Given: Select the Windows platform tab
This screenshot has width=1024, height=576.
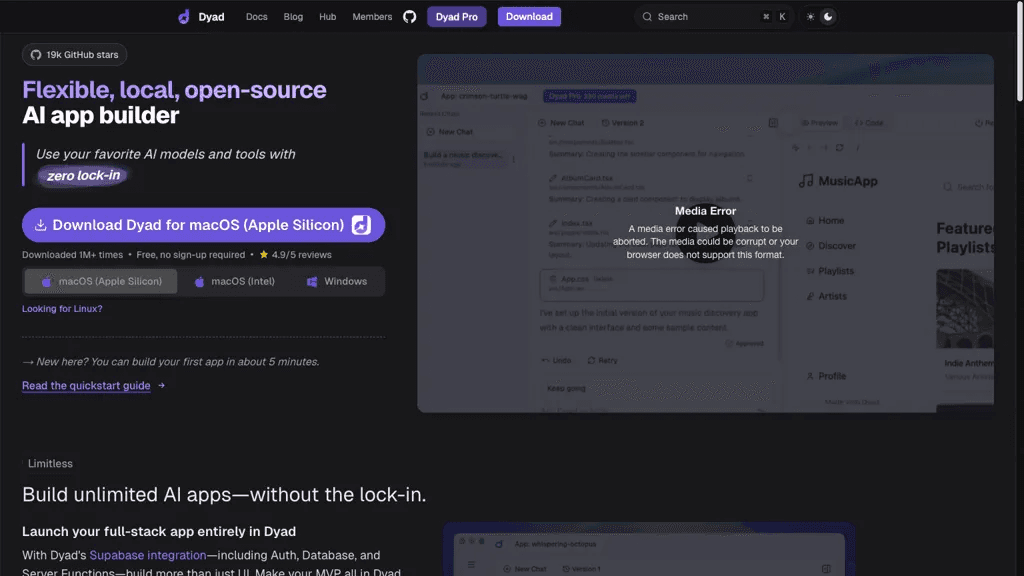Looking at the screenshot, I should pos(337,281).
